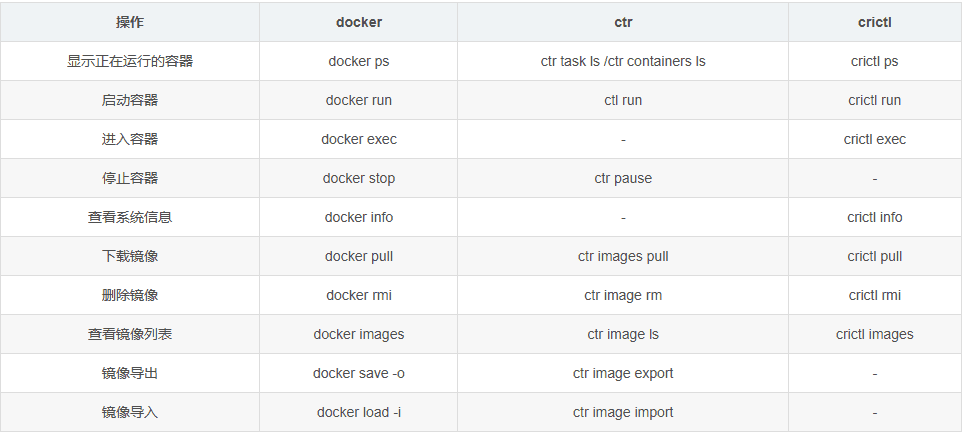
Task: Select the "docker ps" cell
Action: (359, 61)
